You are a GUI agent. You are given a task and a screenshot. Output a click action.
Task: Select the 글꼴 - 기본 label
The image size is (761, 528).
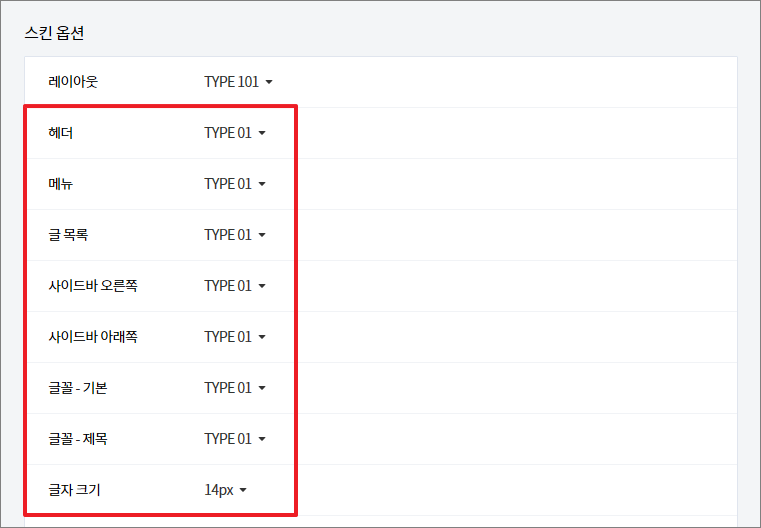(78, 388)
